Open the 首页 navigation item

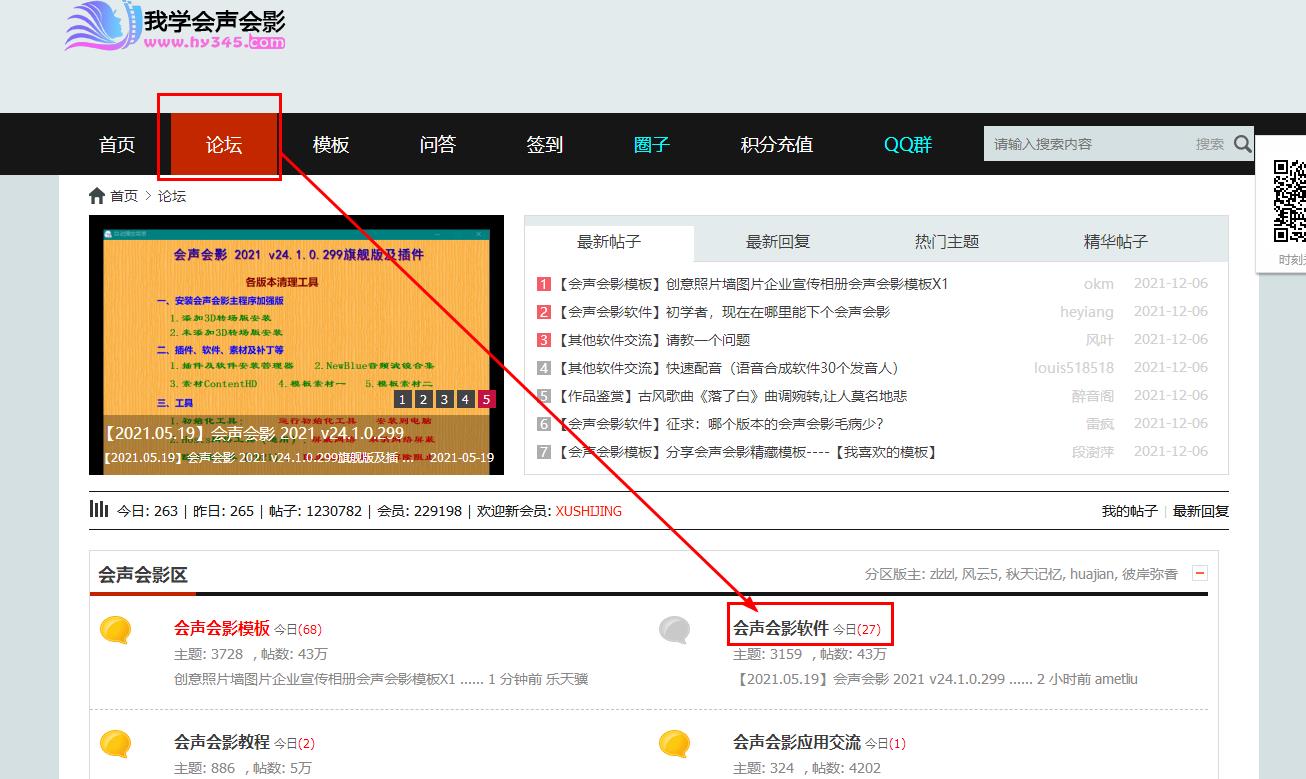(117, 144)
